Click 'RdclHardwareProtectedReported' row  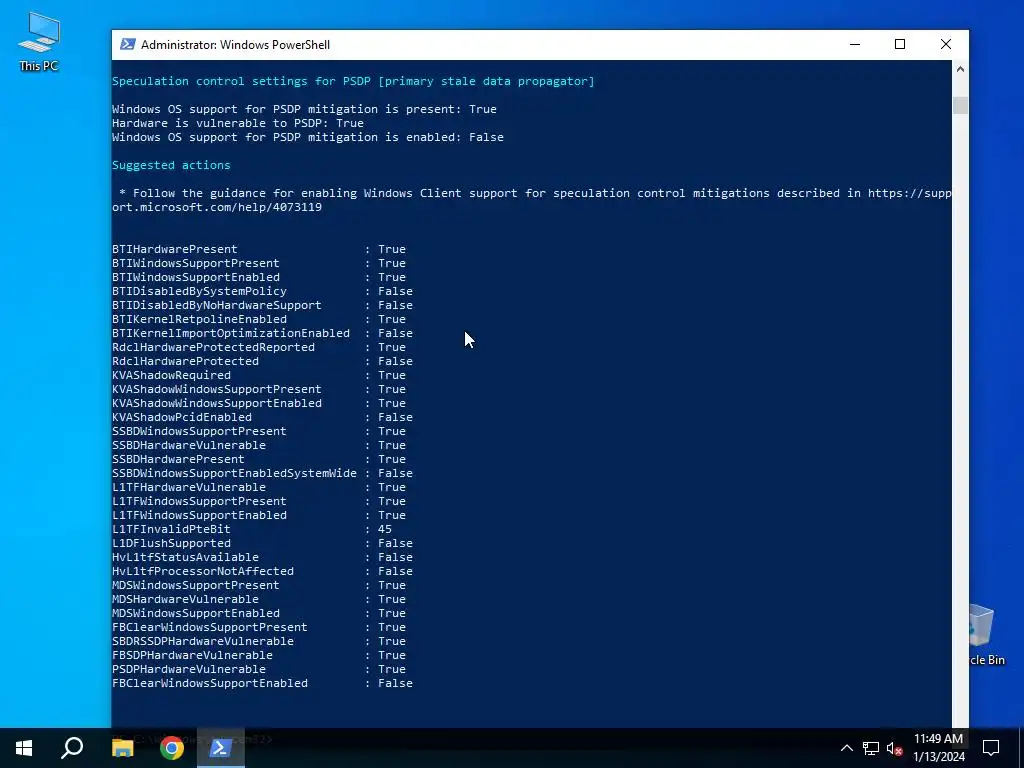259,347
